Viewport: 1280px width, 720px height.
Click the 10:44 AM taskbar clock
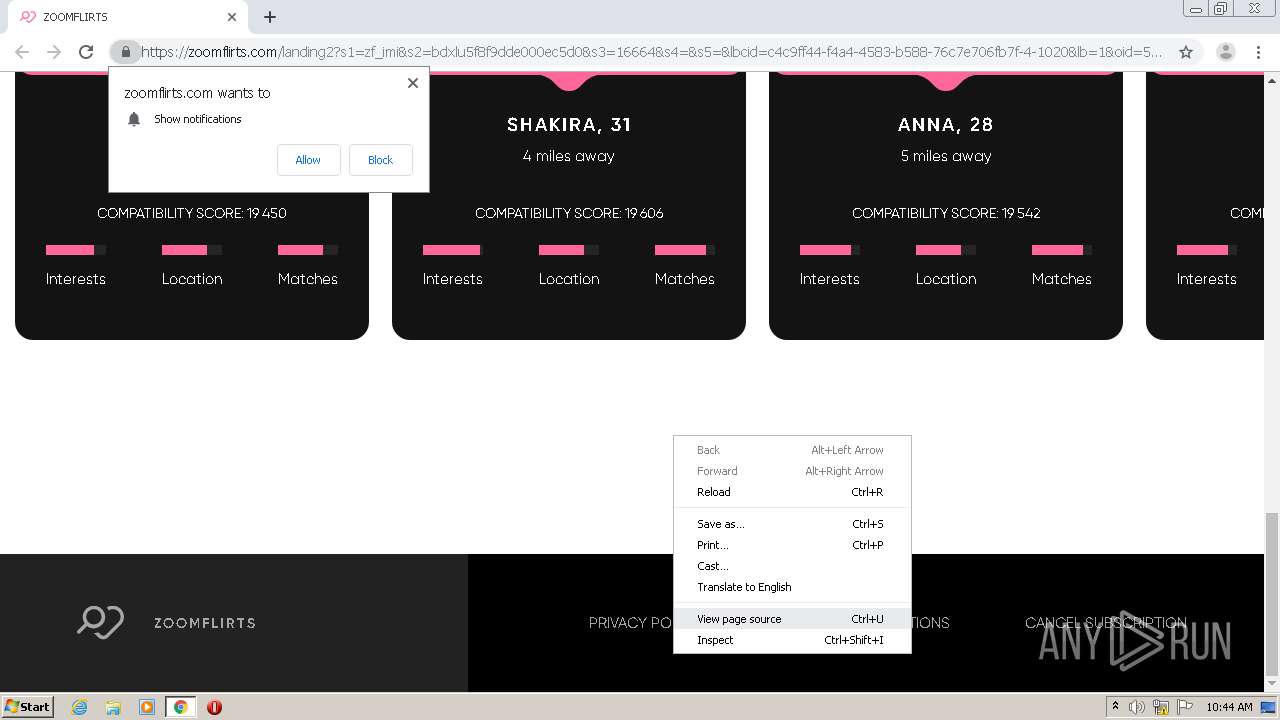tap(1229, 707)
